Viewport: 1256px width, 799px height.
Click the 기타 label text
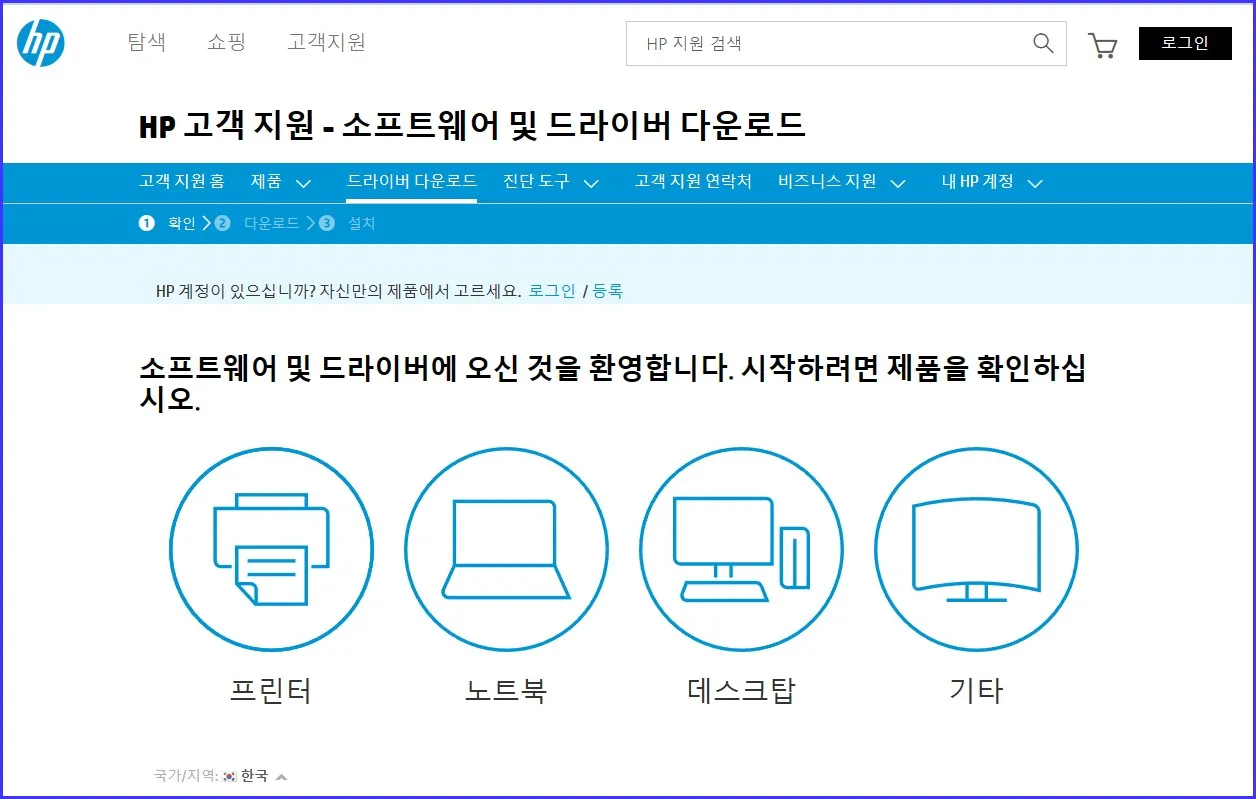[976, 691]
